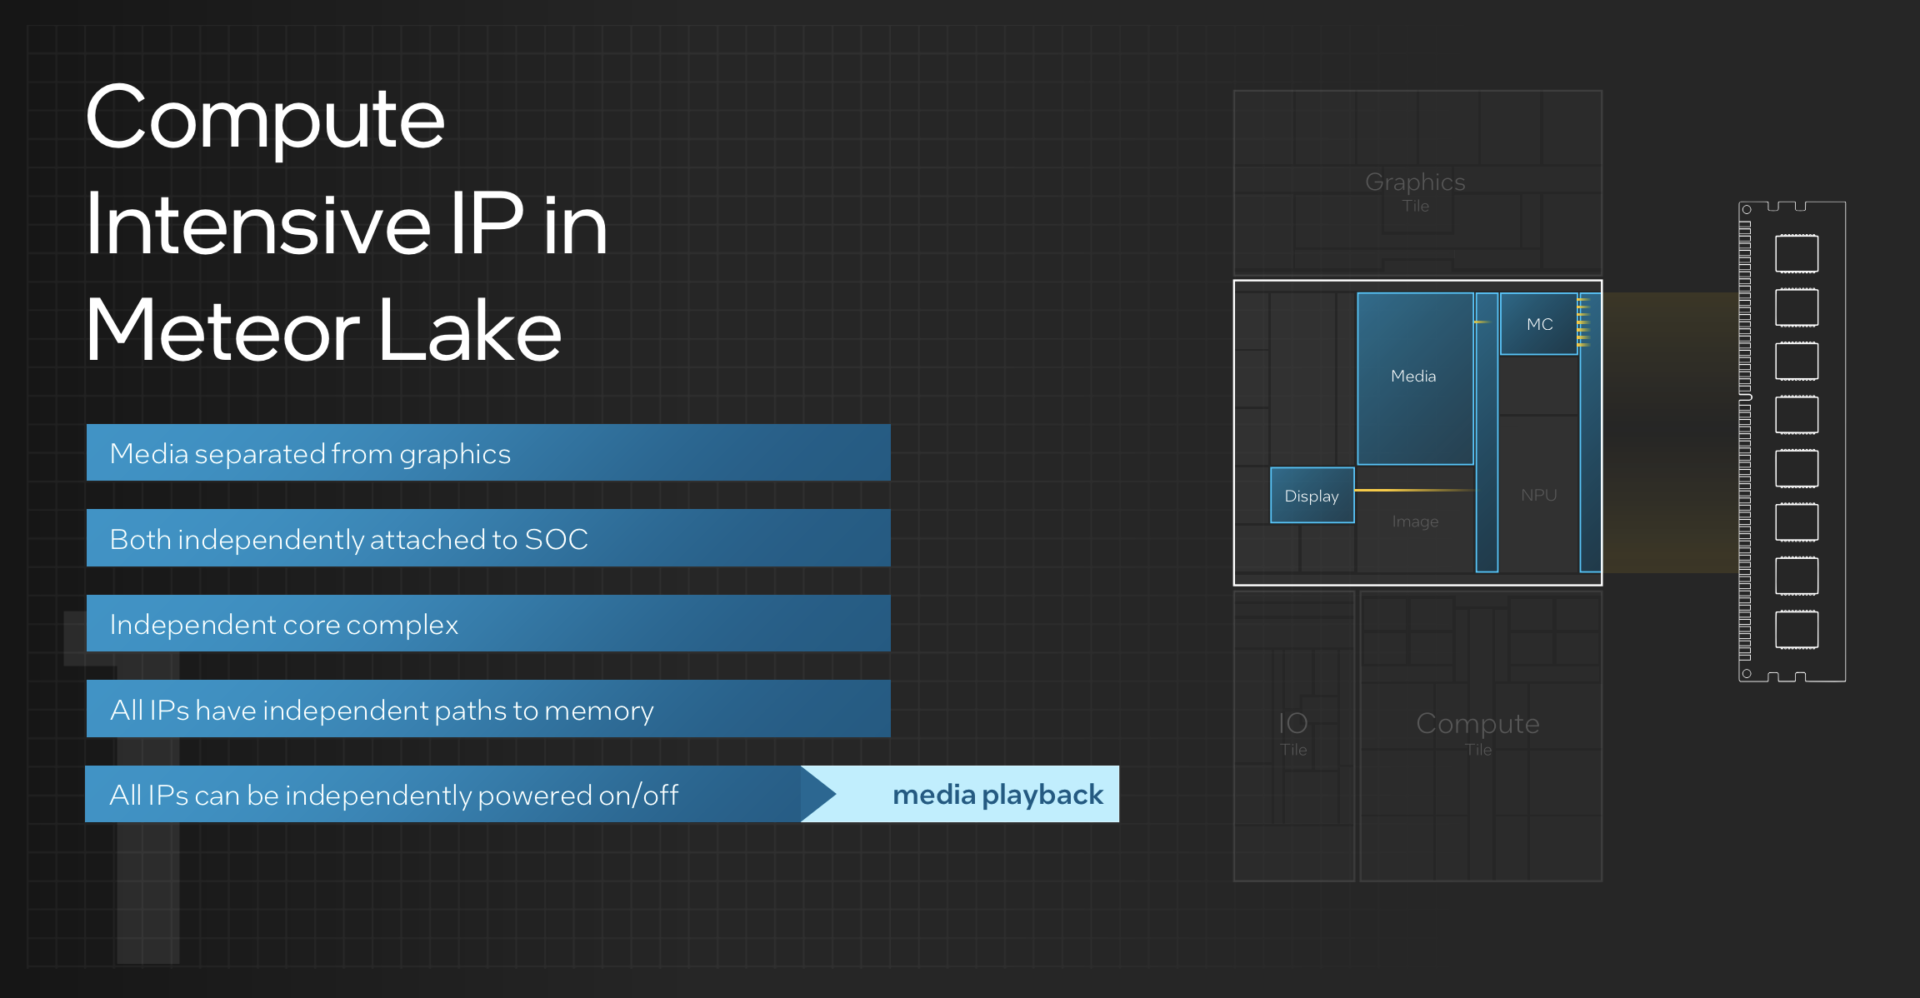Click the dimmed NPU block
This screenshot has width=1920, height=998.
tap(1538, 495)
